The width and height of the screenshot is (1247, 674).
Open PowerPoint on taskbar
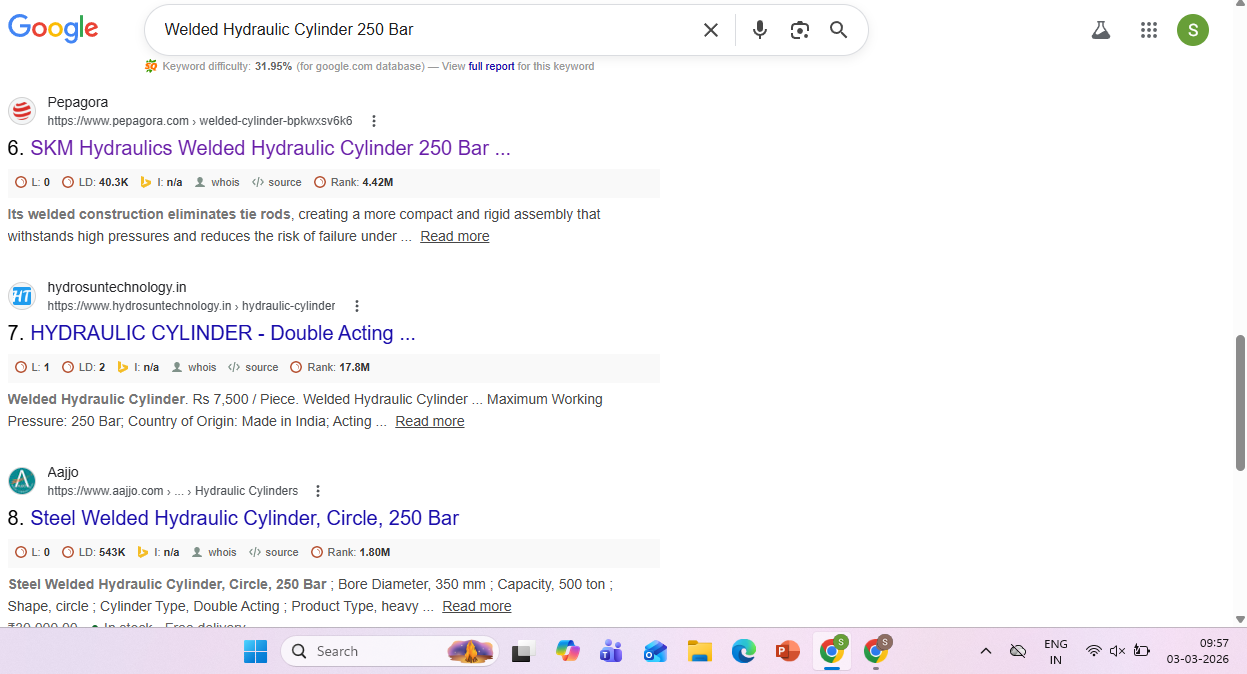[787, 651]
